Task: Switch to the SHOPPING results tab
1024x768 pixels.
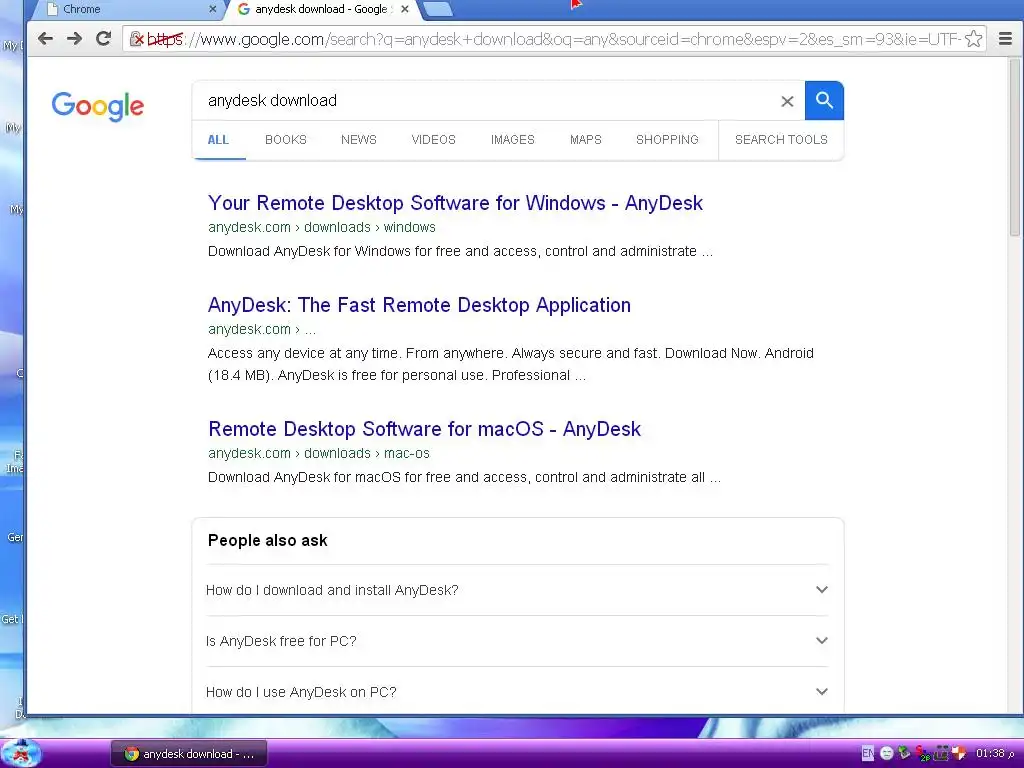Action: point(667,140)
